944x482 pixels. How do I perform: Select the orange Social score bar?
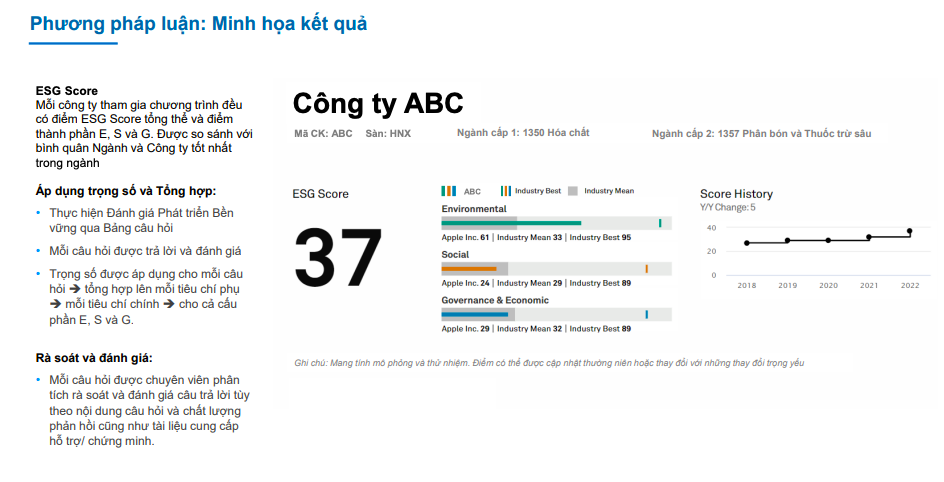pos(469,269)
